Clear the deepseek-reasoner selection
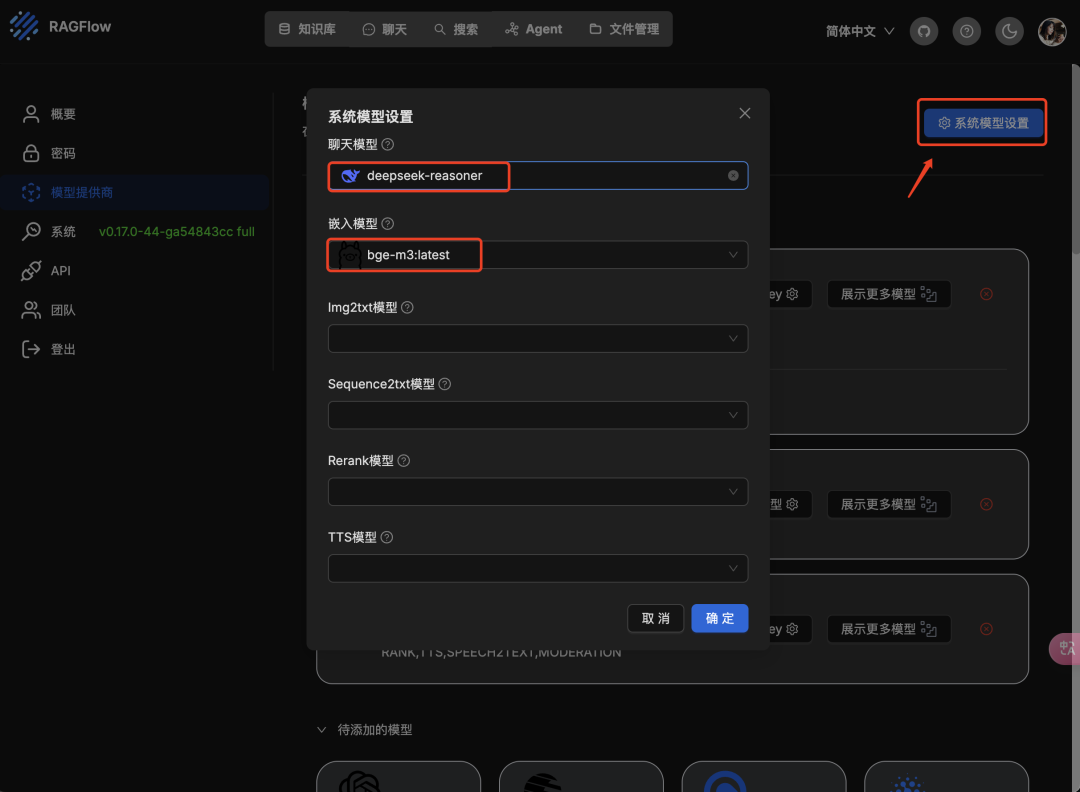Screen dimensions: 1080x792 [733, 176]
